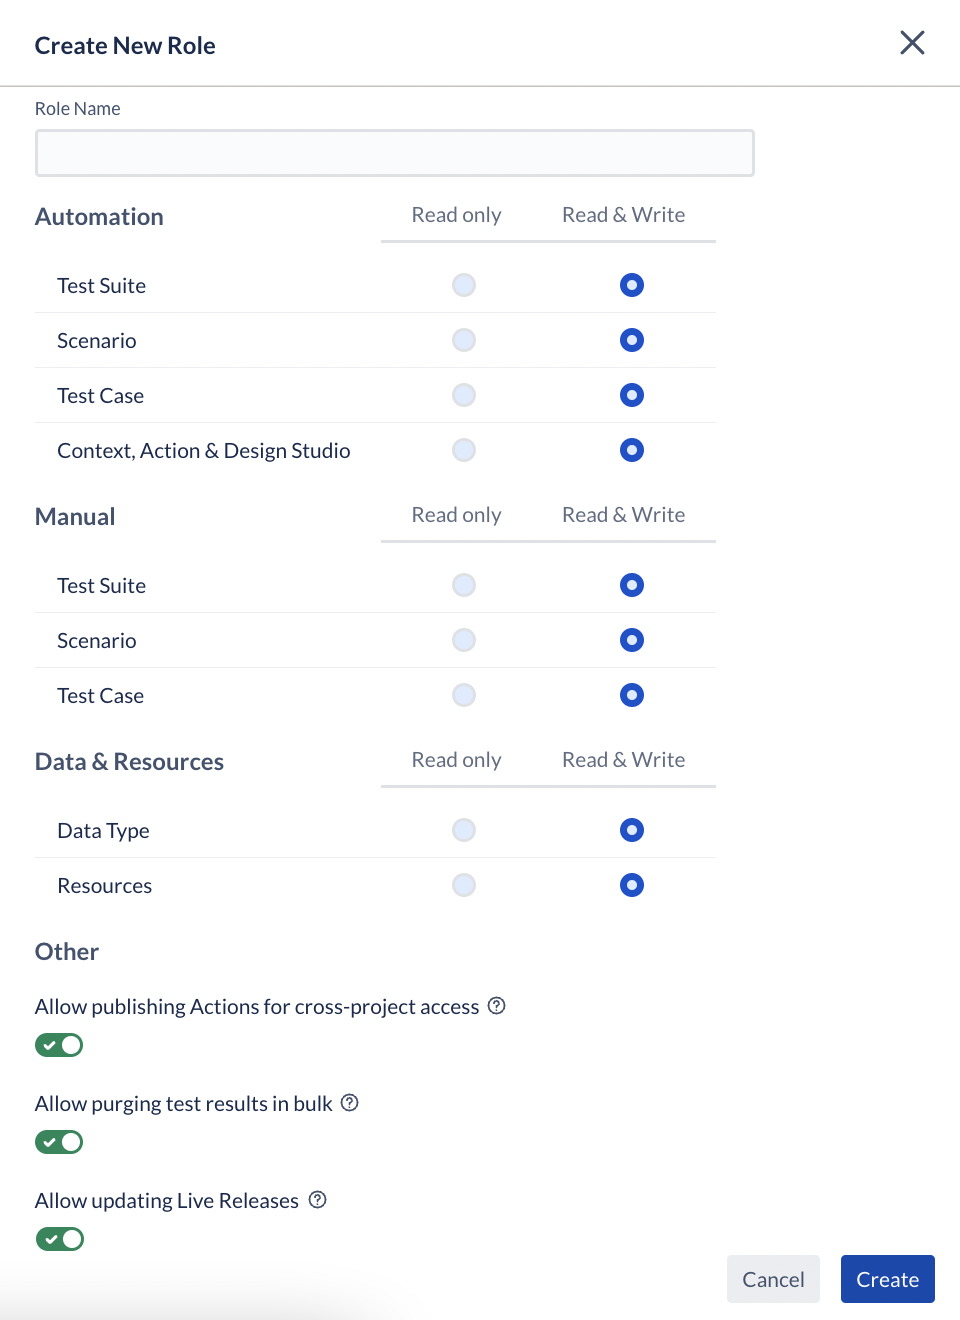
Task: Click the Role Name input field
Action: pos(395,153)
